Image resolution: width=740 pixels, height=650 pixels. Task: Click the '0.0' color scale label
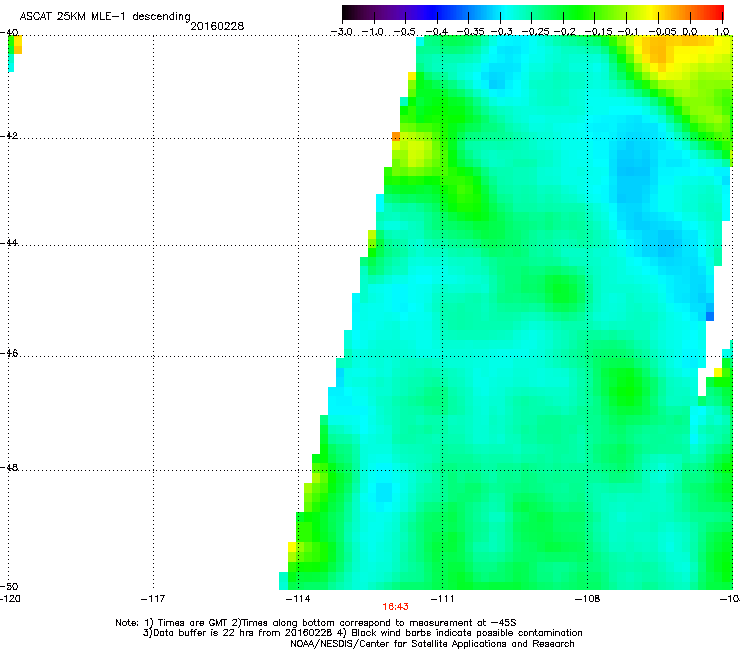click(690, 32)
